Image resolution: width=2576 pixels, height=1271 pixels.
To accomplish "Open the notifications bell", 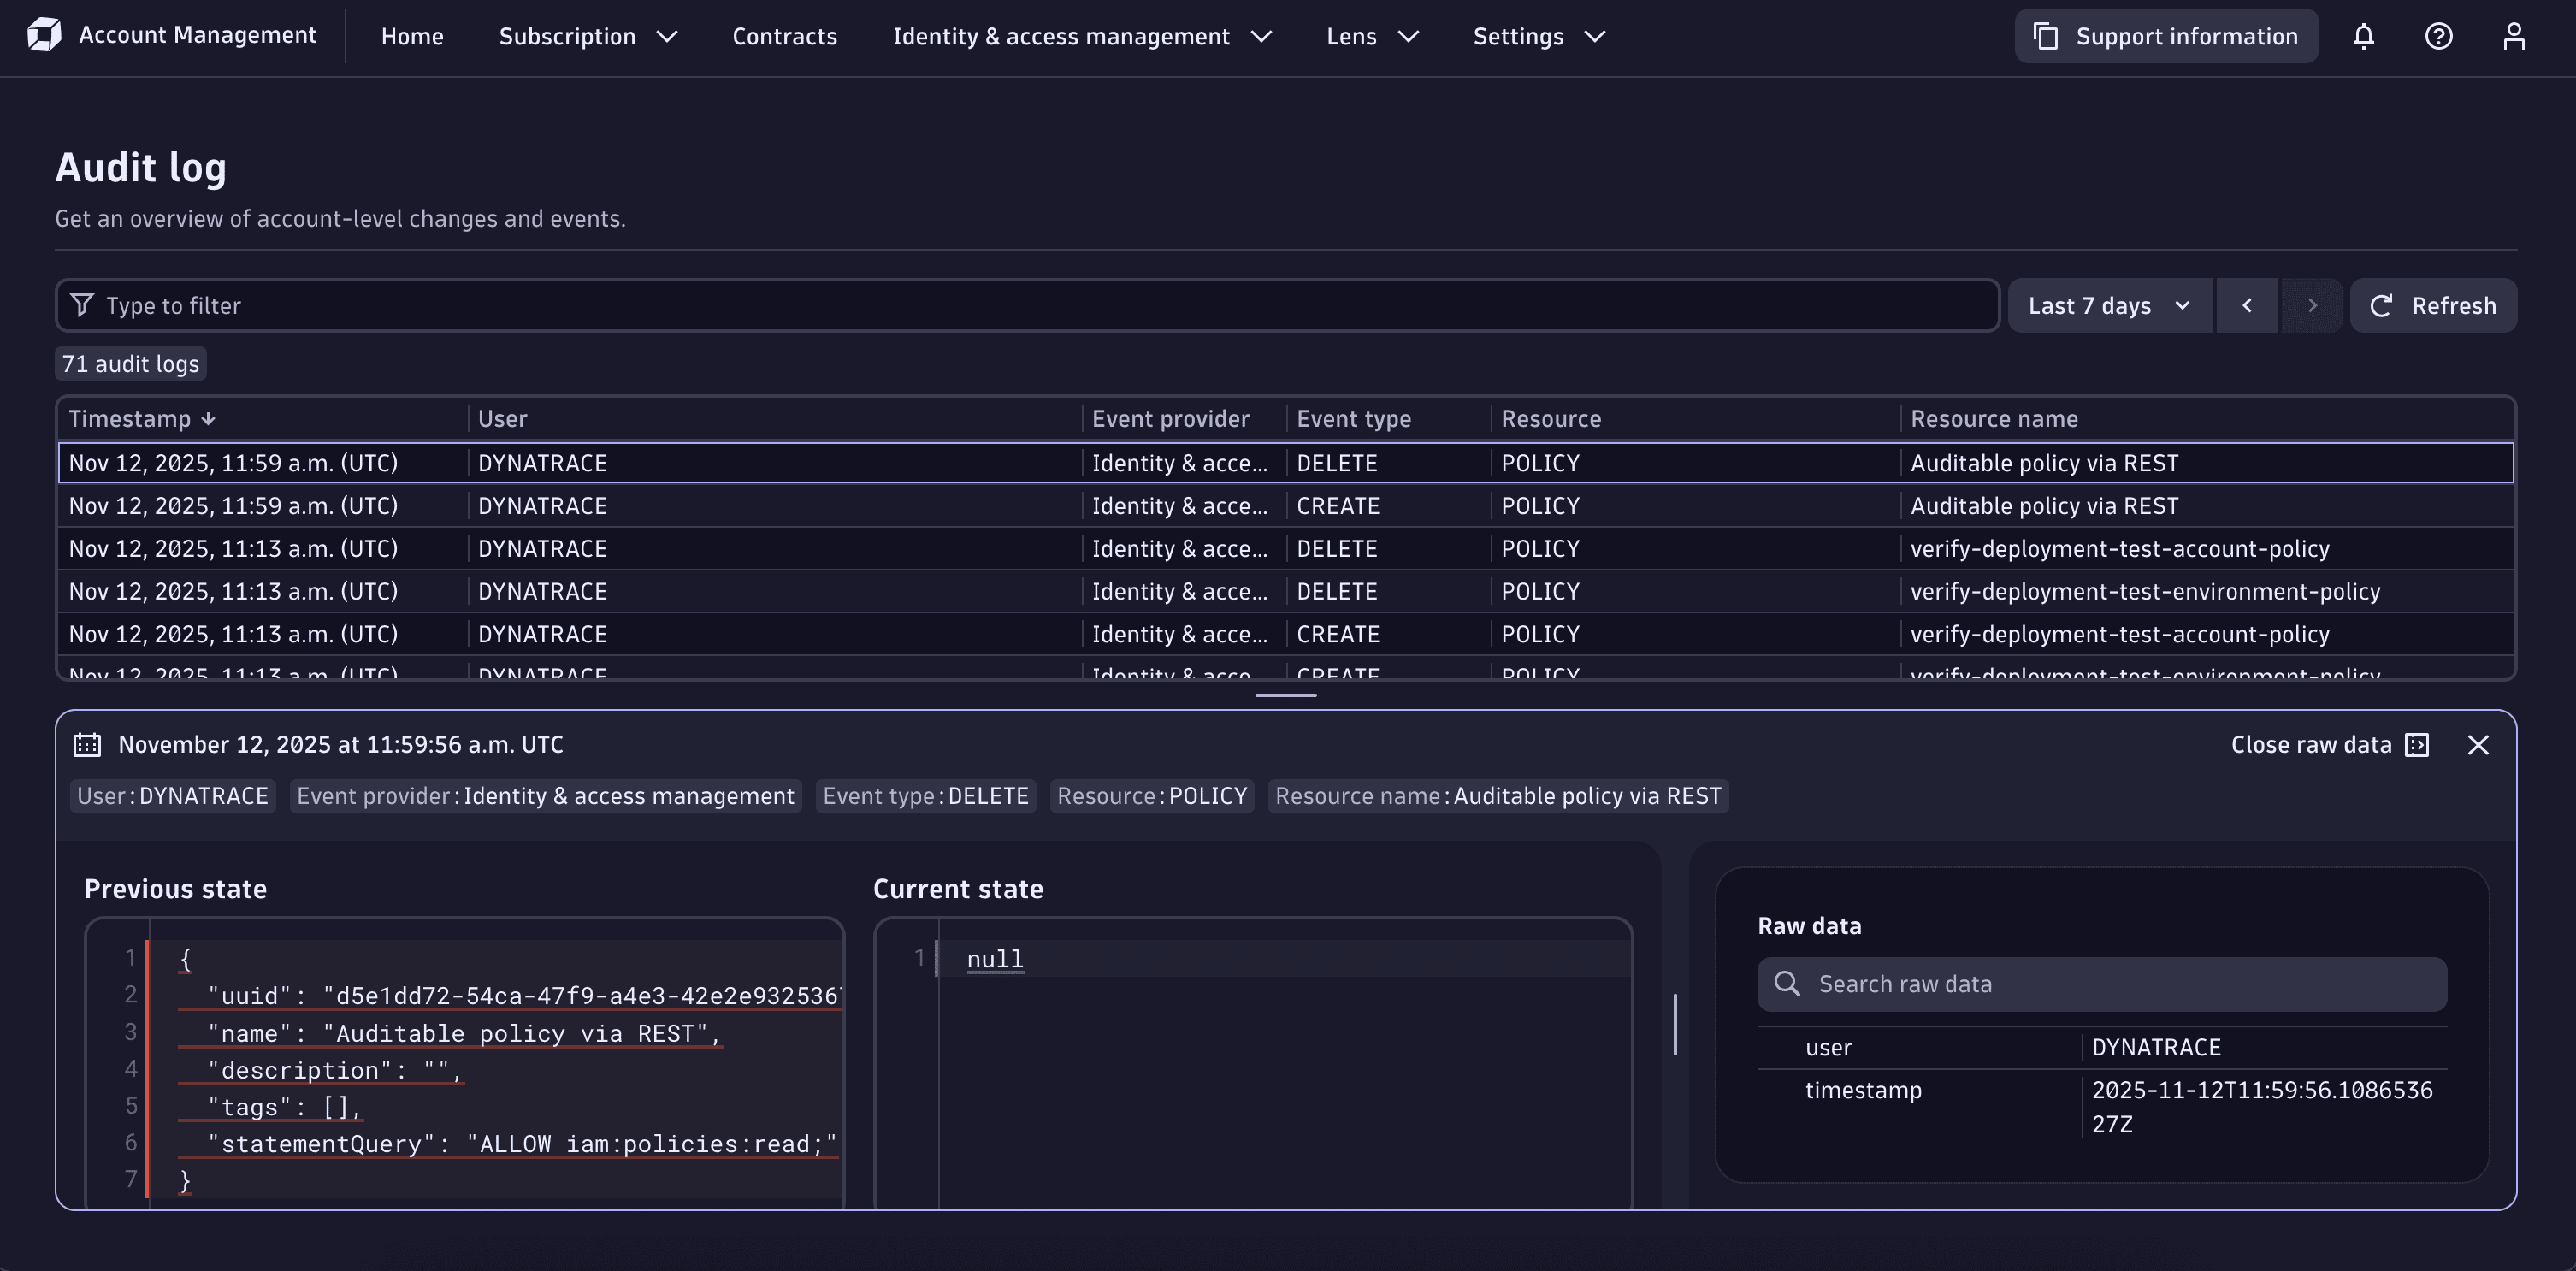I will [2364, 36].
